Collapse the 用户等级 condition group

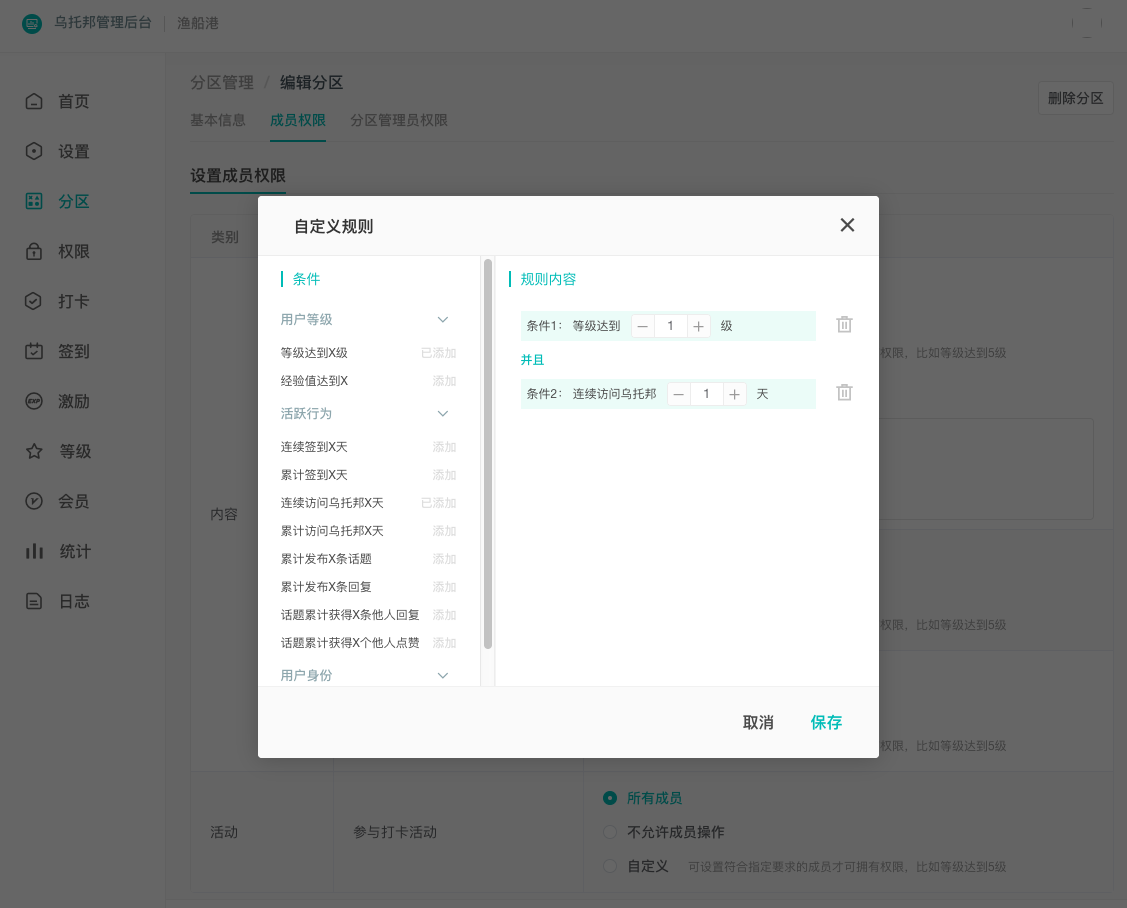pos(443,319)
